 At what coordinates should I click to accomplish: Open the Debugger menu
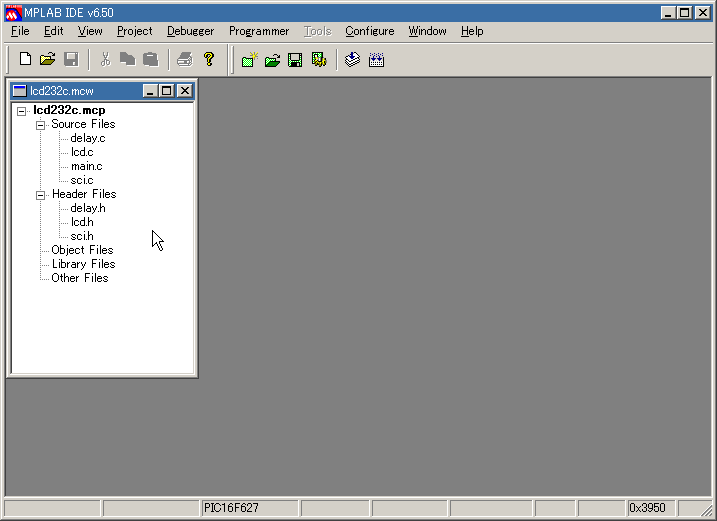(x=190, y=31)
